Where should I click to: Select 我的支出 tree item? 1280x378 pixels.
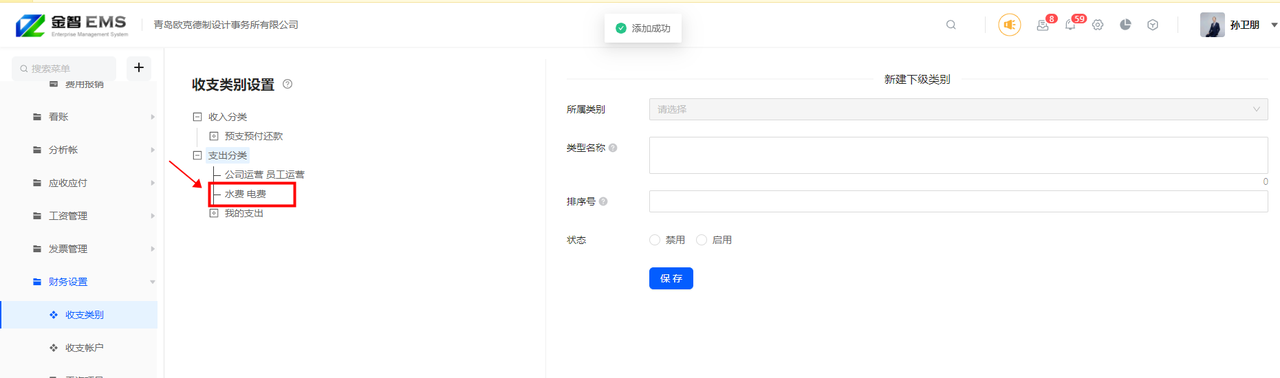click(244, 213)
